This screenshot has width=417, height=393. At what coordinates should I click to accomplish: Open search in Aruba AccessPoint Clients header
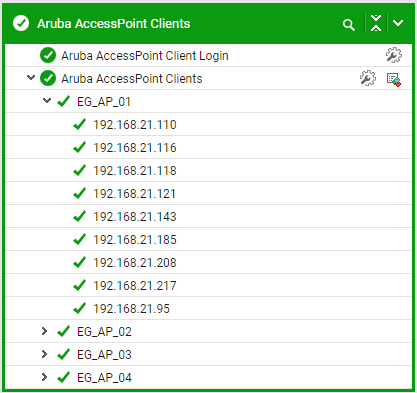point(349,25)
